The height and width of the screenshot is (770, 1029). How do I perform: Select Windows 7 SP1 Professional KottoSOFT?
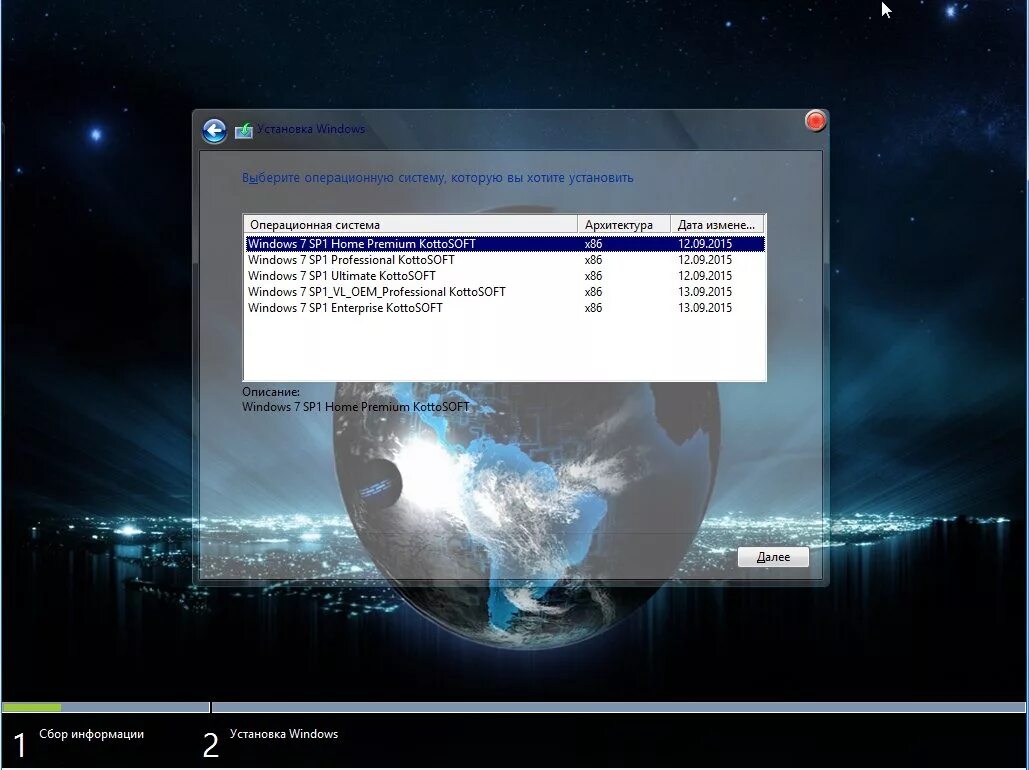(x=504, y=260)
